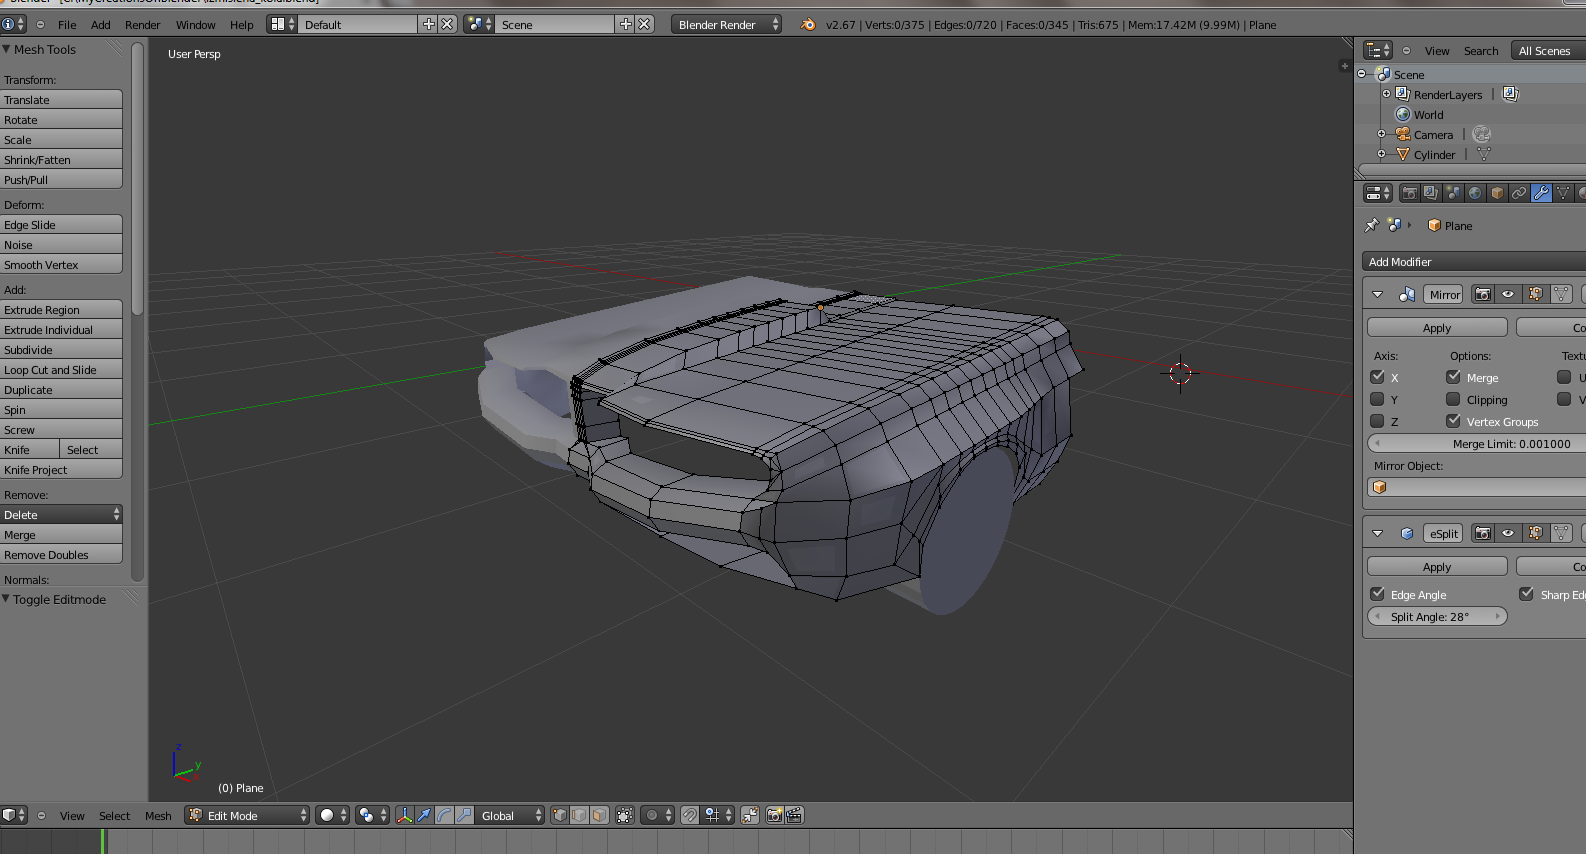This screenshot has width=1586, height=854.
Task: Collapse the eSplit modifier panel
Action: pos(1378,533)
